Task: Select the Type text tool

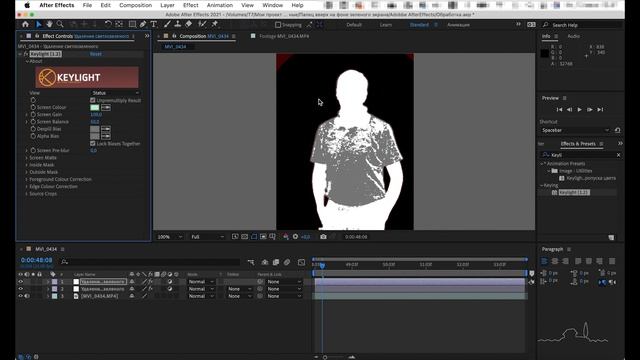Action: click(x=154, y=24)
